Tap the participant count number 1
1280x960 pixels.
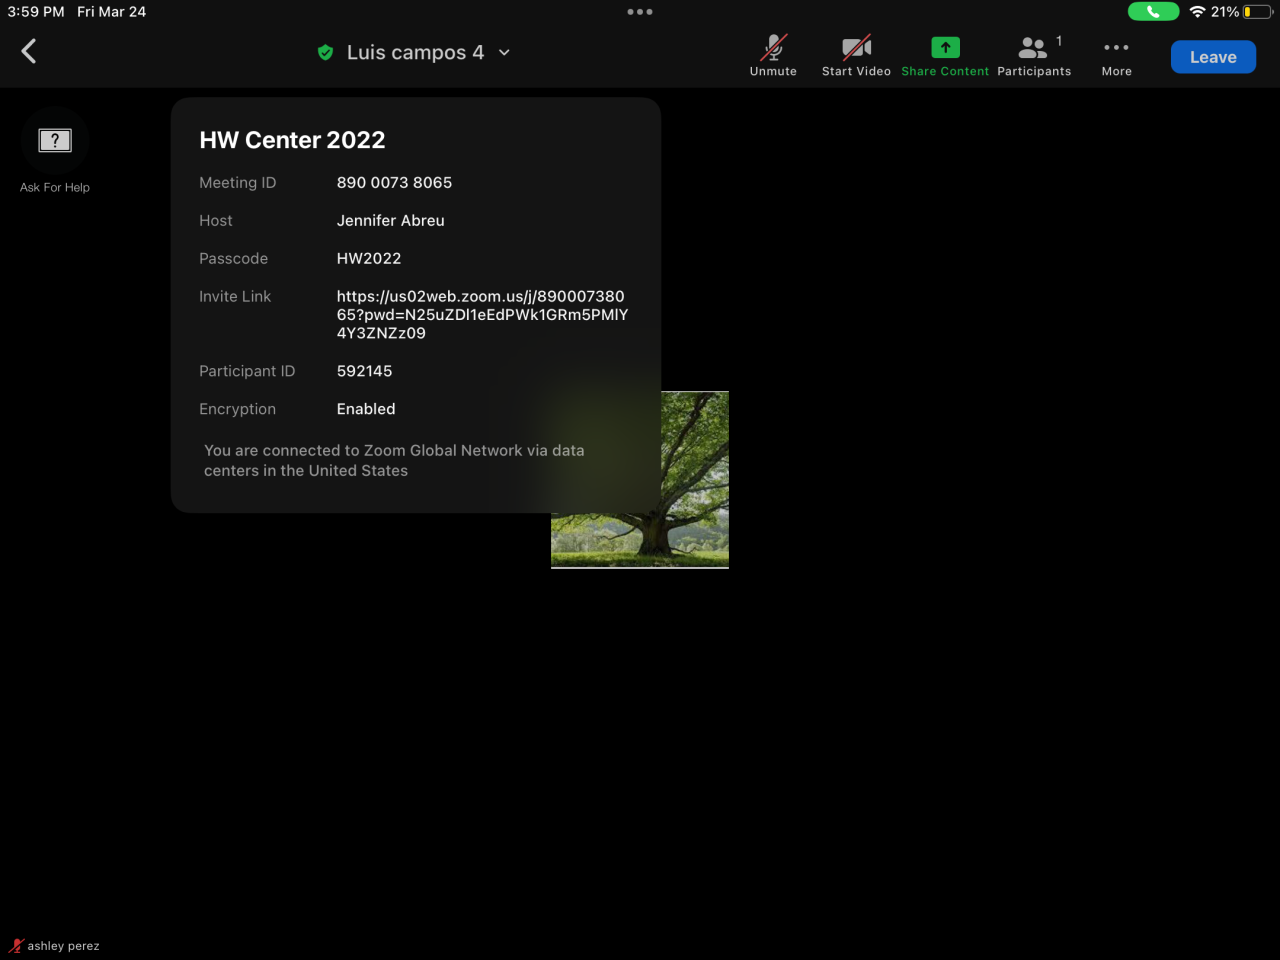coord(1059,41)
